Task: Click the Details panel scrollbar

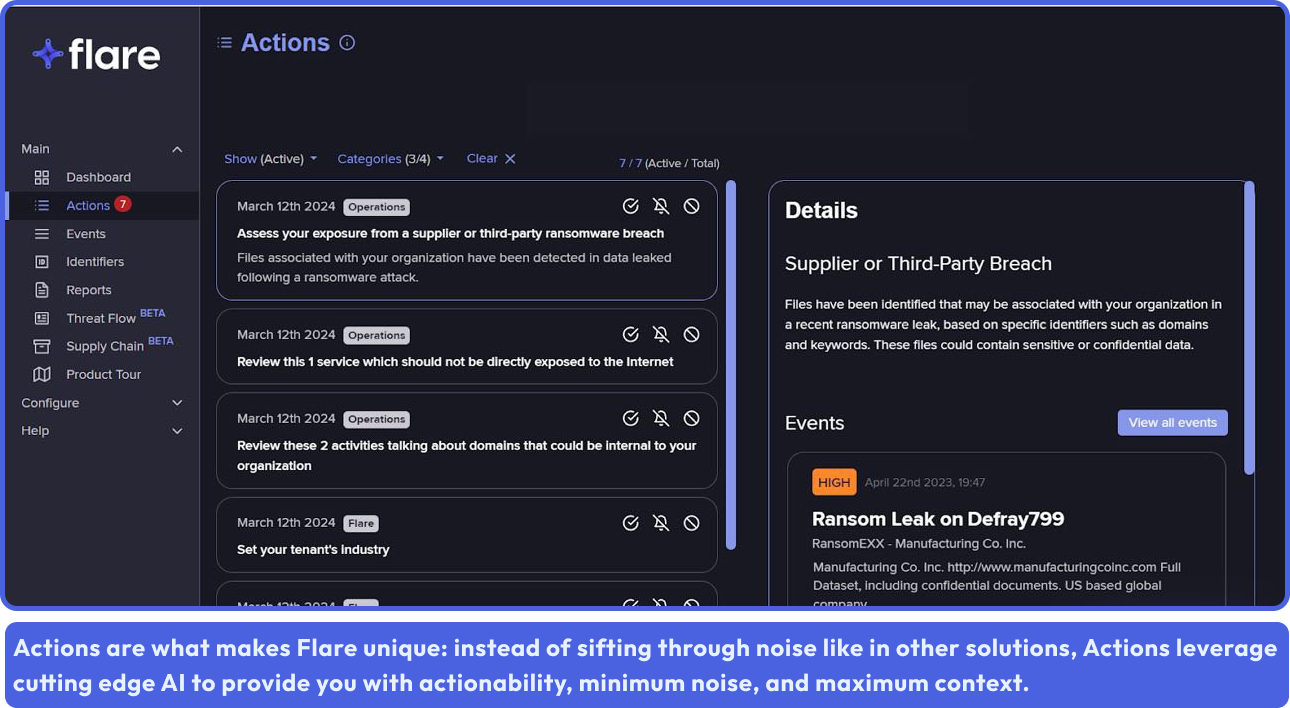Action: point(1249,328)
